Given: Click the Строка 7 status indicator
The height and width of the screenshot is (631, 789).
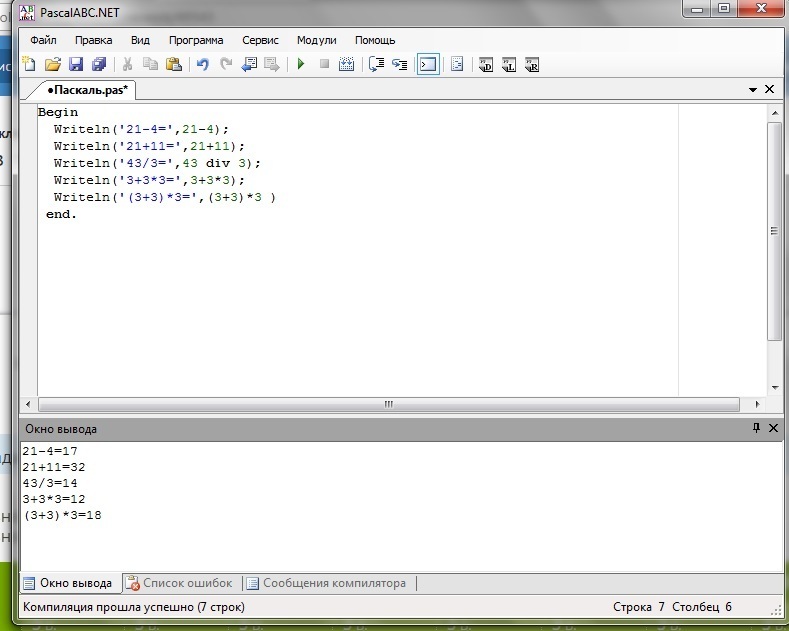Looking at the screenshot, I should coord(639,607).
